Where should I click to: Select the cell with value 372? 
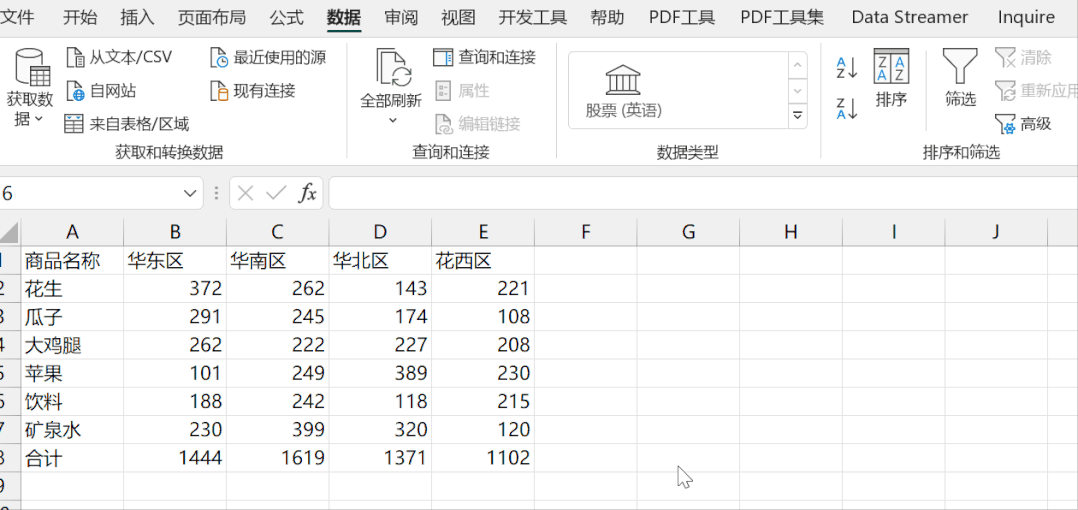pyautogui.click(x=175, y=289)
